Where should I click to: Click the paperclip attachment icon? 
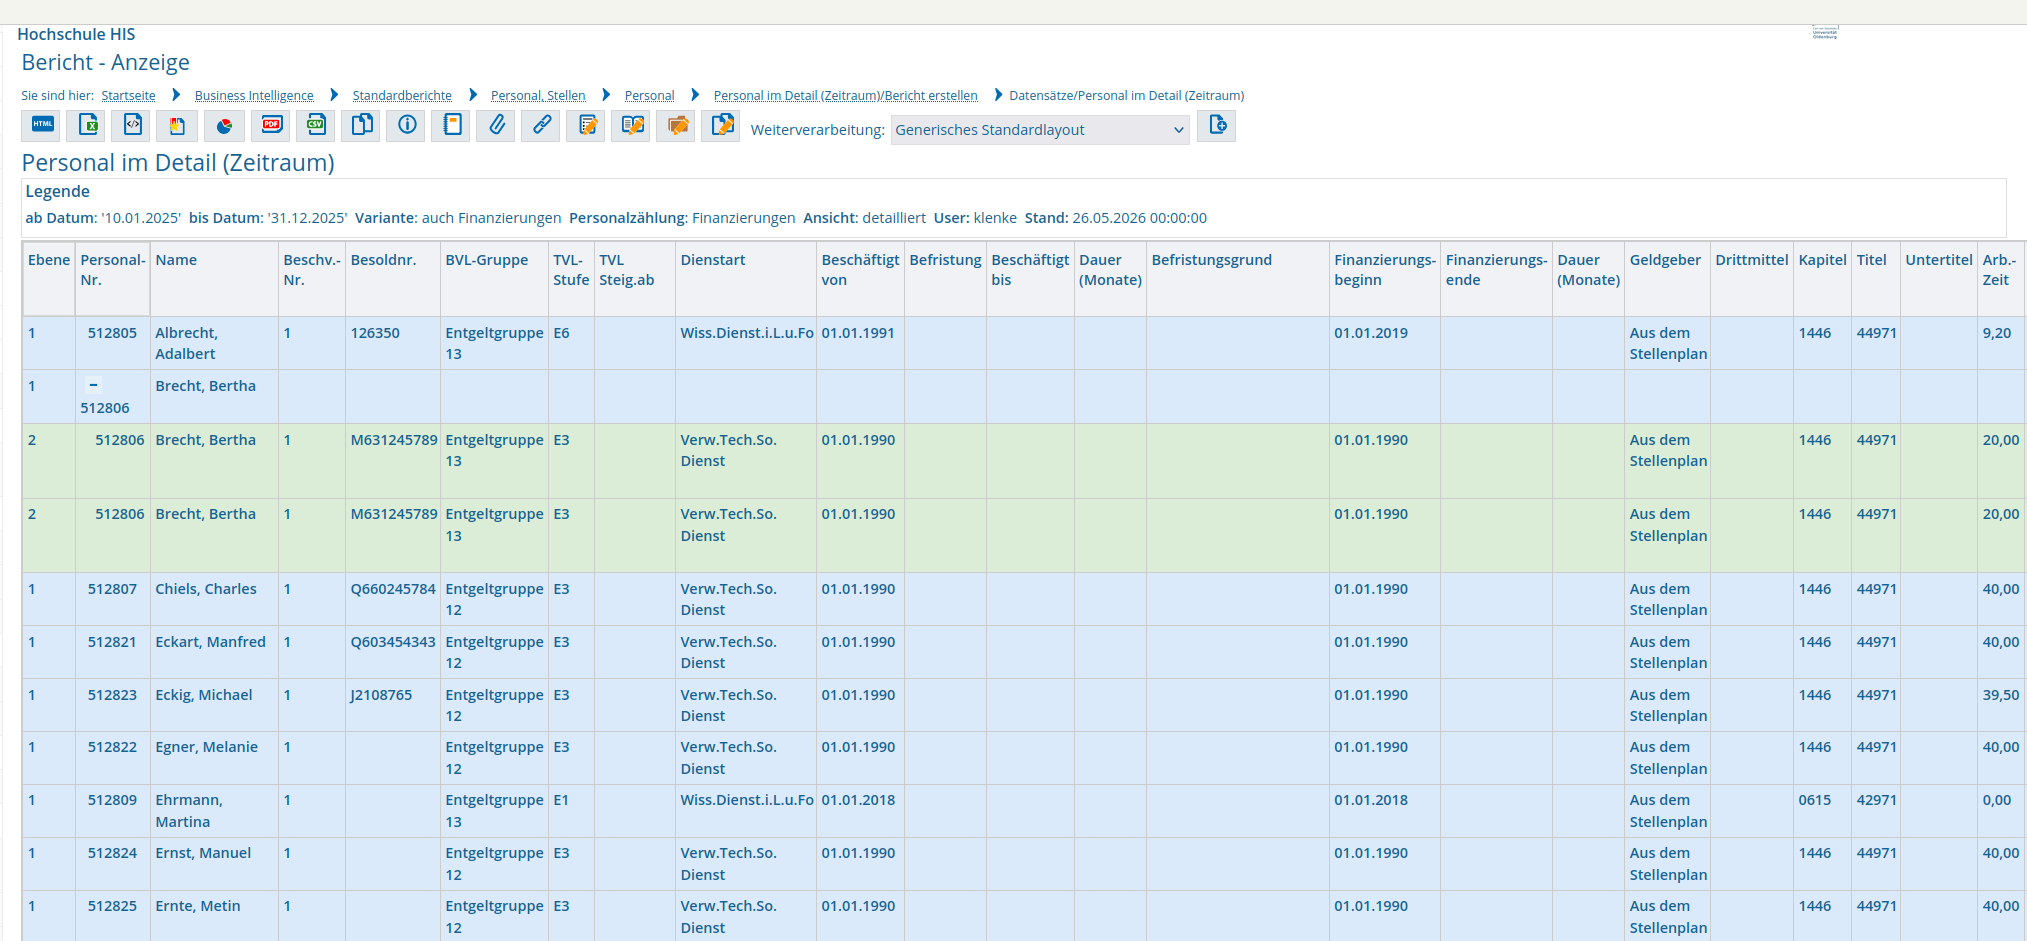point(496,125)
